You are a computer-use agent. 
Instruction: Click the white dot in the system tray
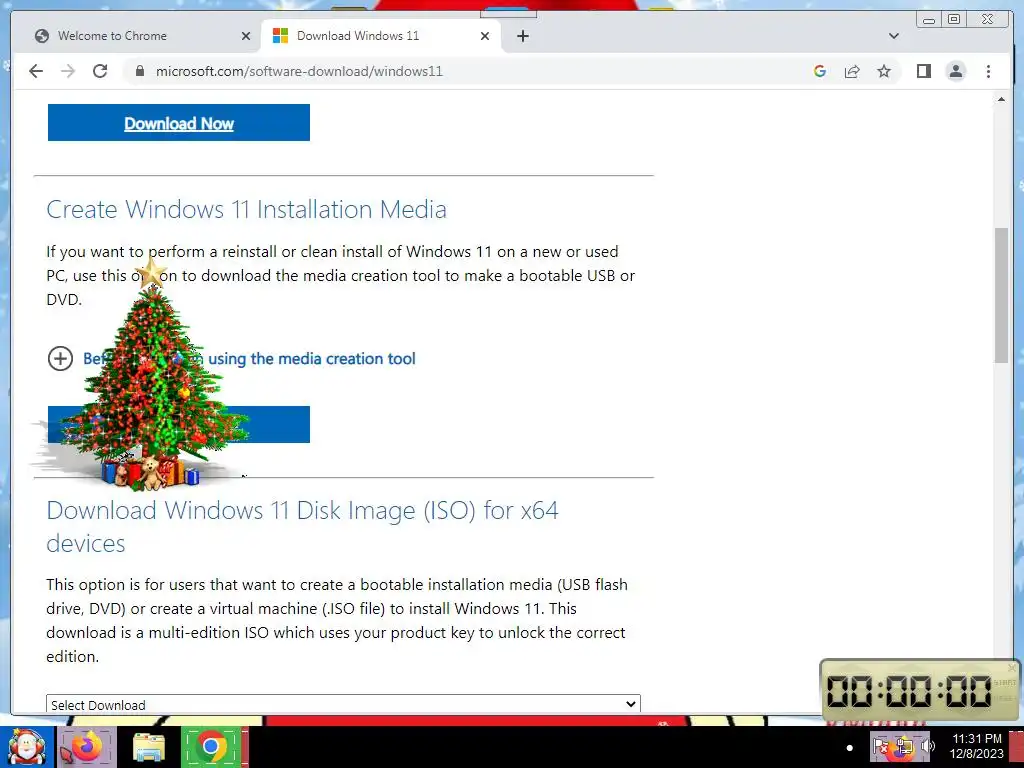[849, 748]
